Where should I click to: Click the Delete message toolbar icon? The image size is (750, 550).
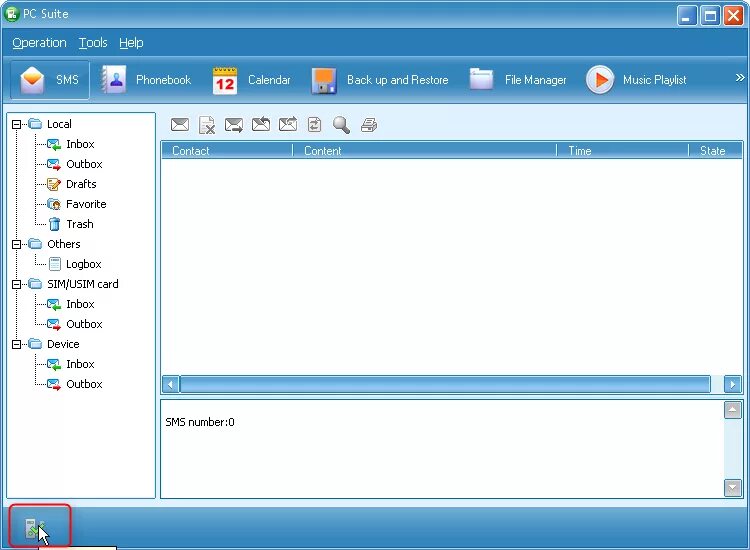[207, 125]
